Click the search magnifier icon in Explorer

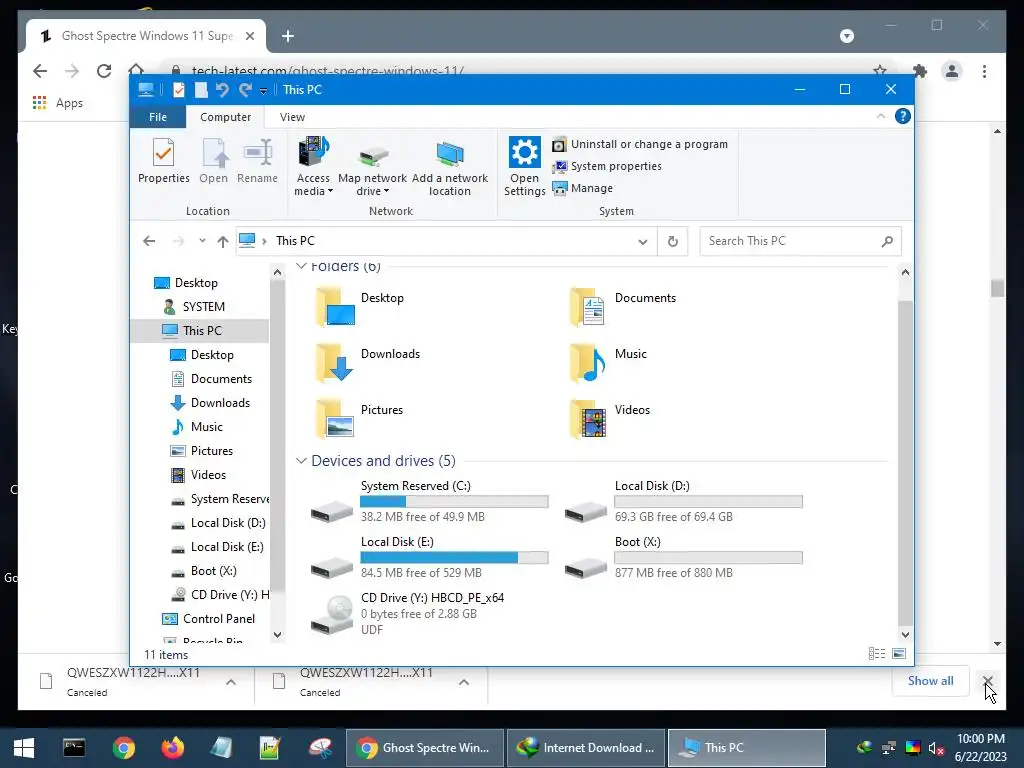click(887, 242)
